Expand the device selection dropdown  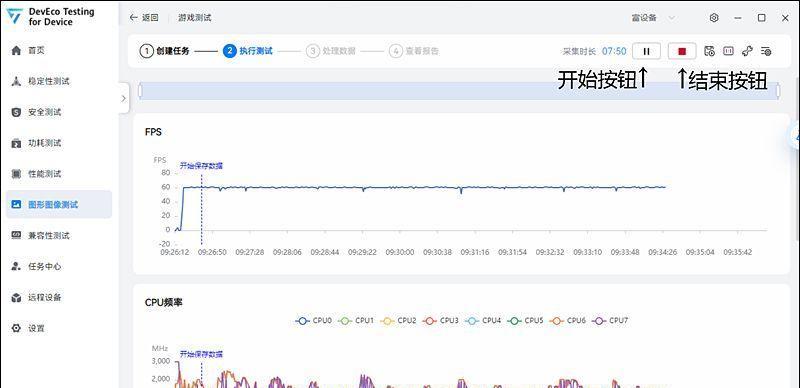(x=654, y=18)
